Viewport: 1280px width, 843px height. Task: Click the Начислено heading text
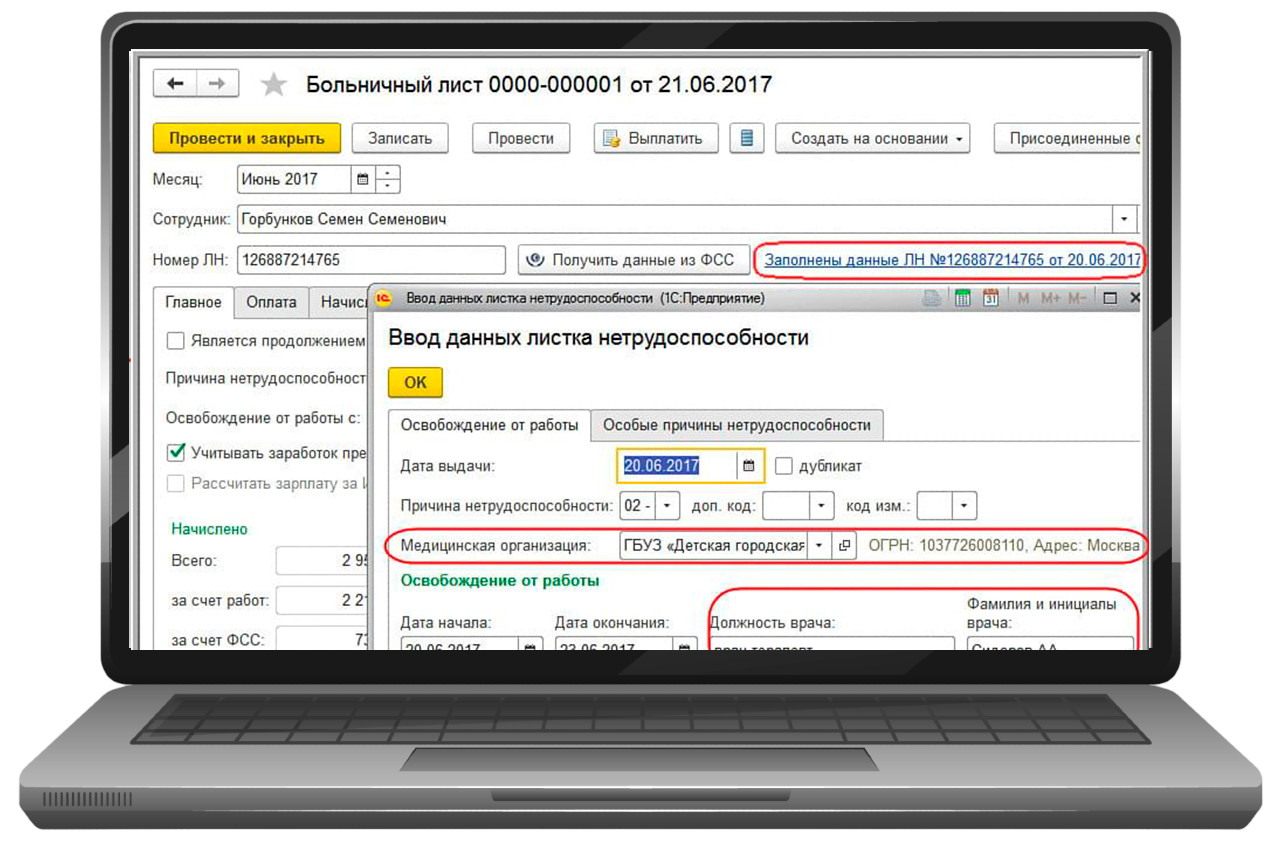click(x=209, y=529)
